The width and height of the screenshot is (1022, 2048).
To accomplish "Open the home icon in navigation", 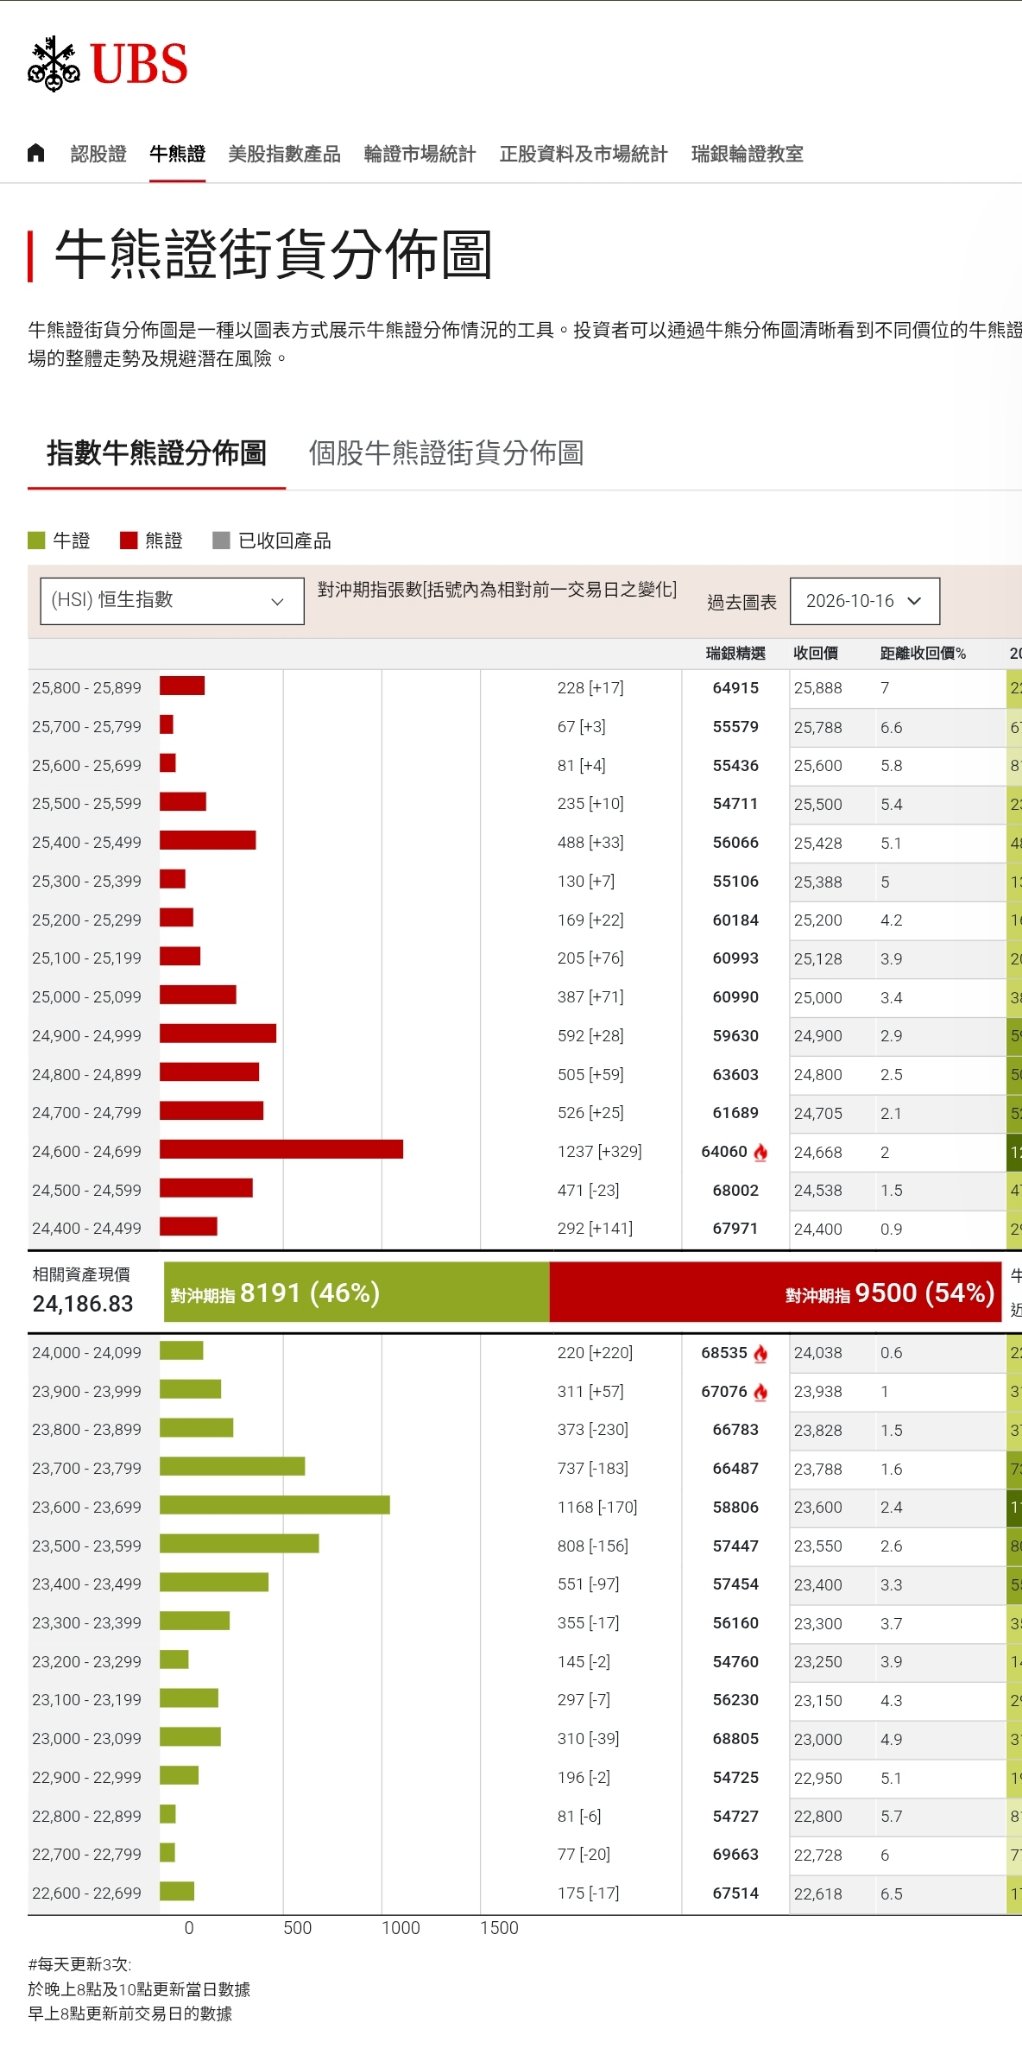I will tap(36, 153).
